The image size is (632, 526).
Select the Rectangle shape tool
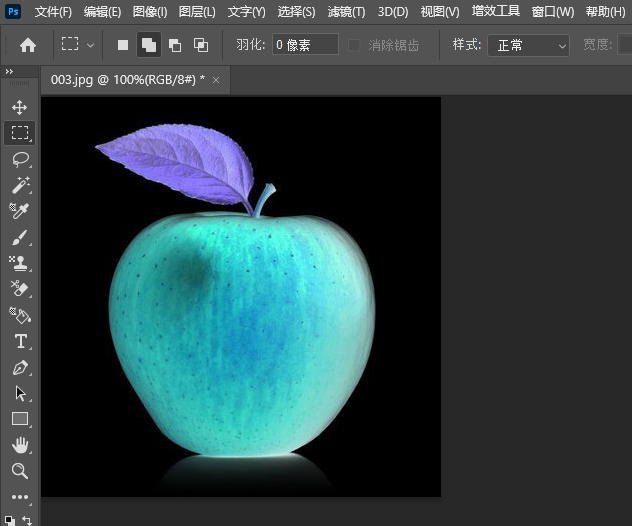click(20, 419)
